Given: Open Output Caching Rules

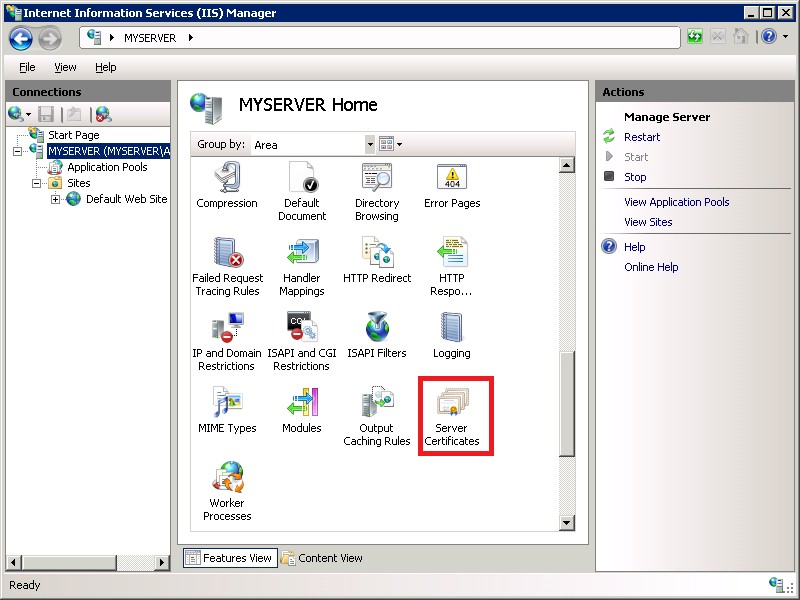Looking at the screenshot, I should [377, 416].
